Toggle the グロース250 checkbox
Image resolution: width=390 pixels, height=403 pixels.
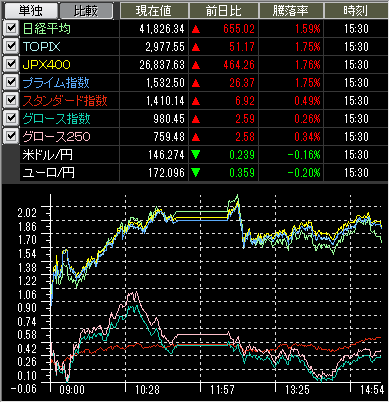click(11, 136)
